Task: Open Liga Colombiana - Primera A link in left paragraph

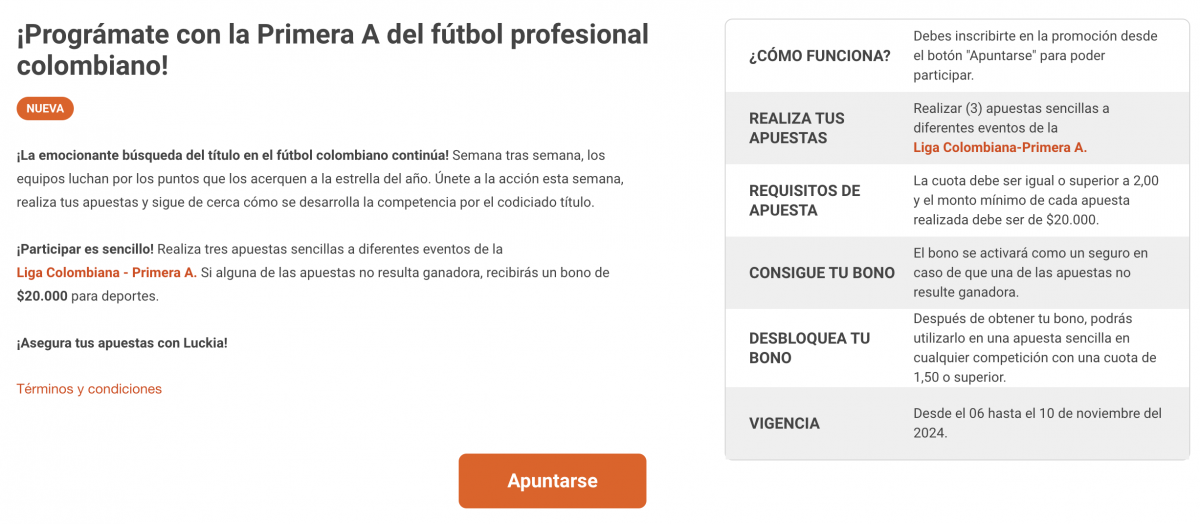Action: pos(107,272)
